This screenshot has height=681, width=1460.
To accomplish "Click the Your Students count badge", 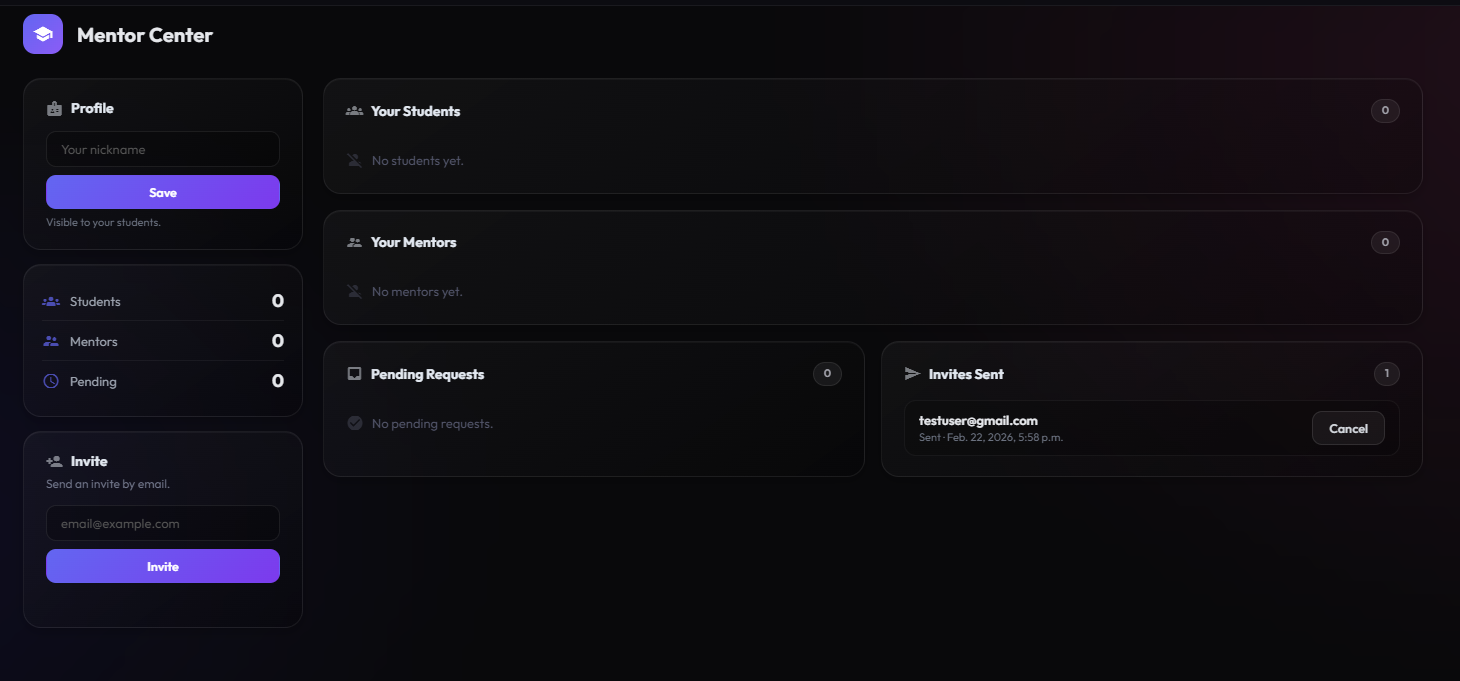I will pos(1385,111).
